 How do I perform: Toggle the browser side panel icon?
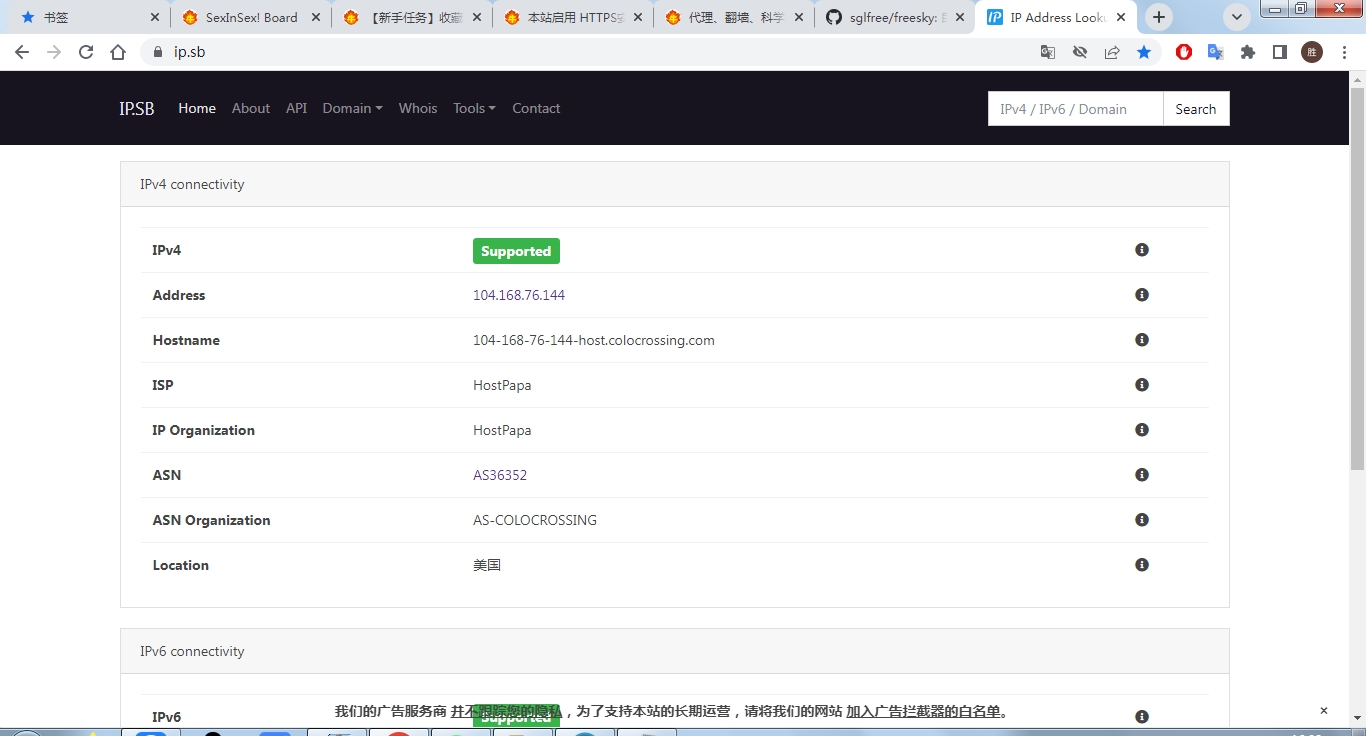click(x=1280, y=52)
